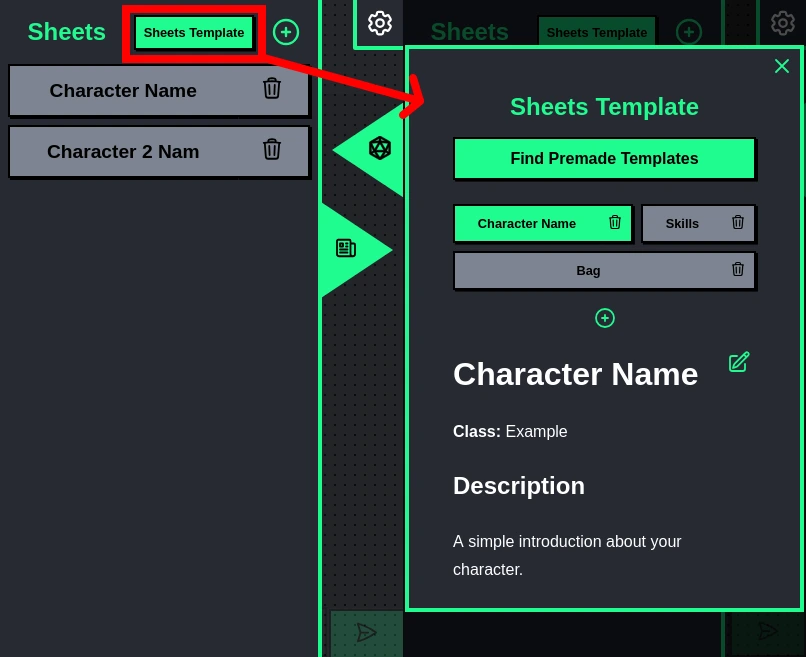Click the Sheets heading in left panel
The image size is (806, 657).
click(67, 32)
